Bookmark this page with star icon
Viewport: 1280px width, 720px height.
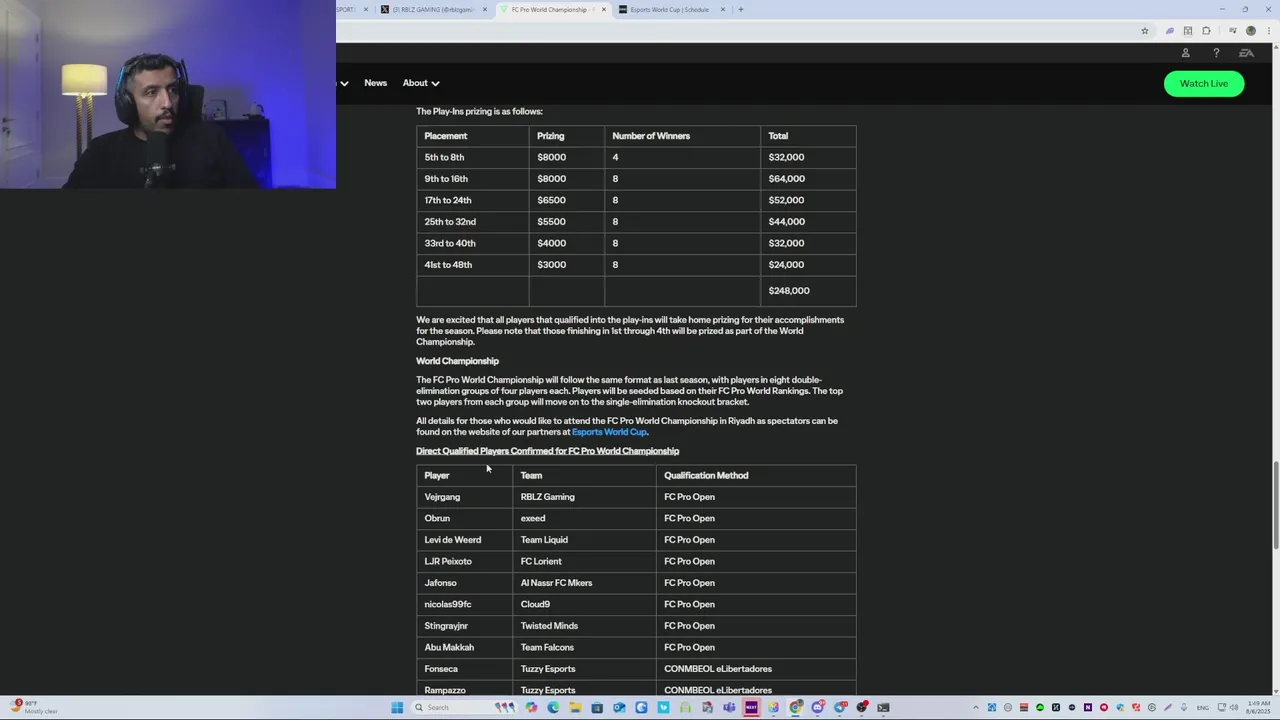[1145, 31]
